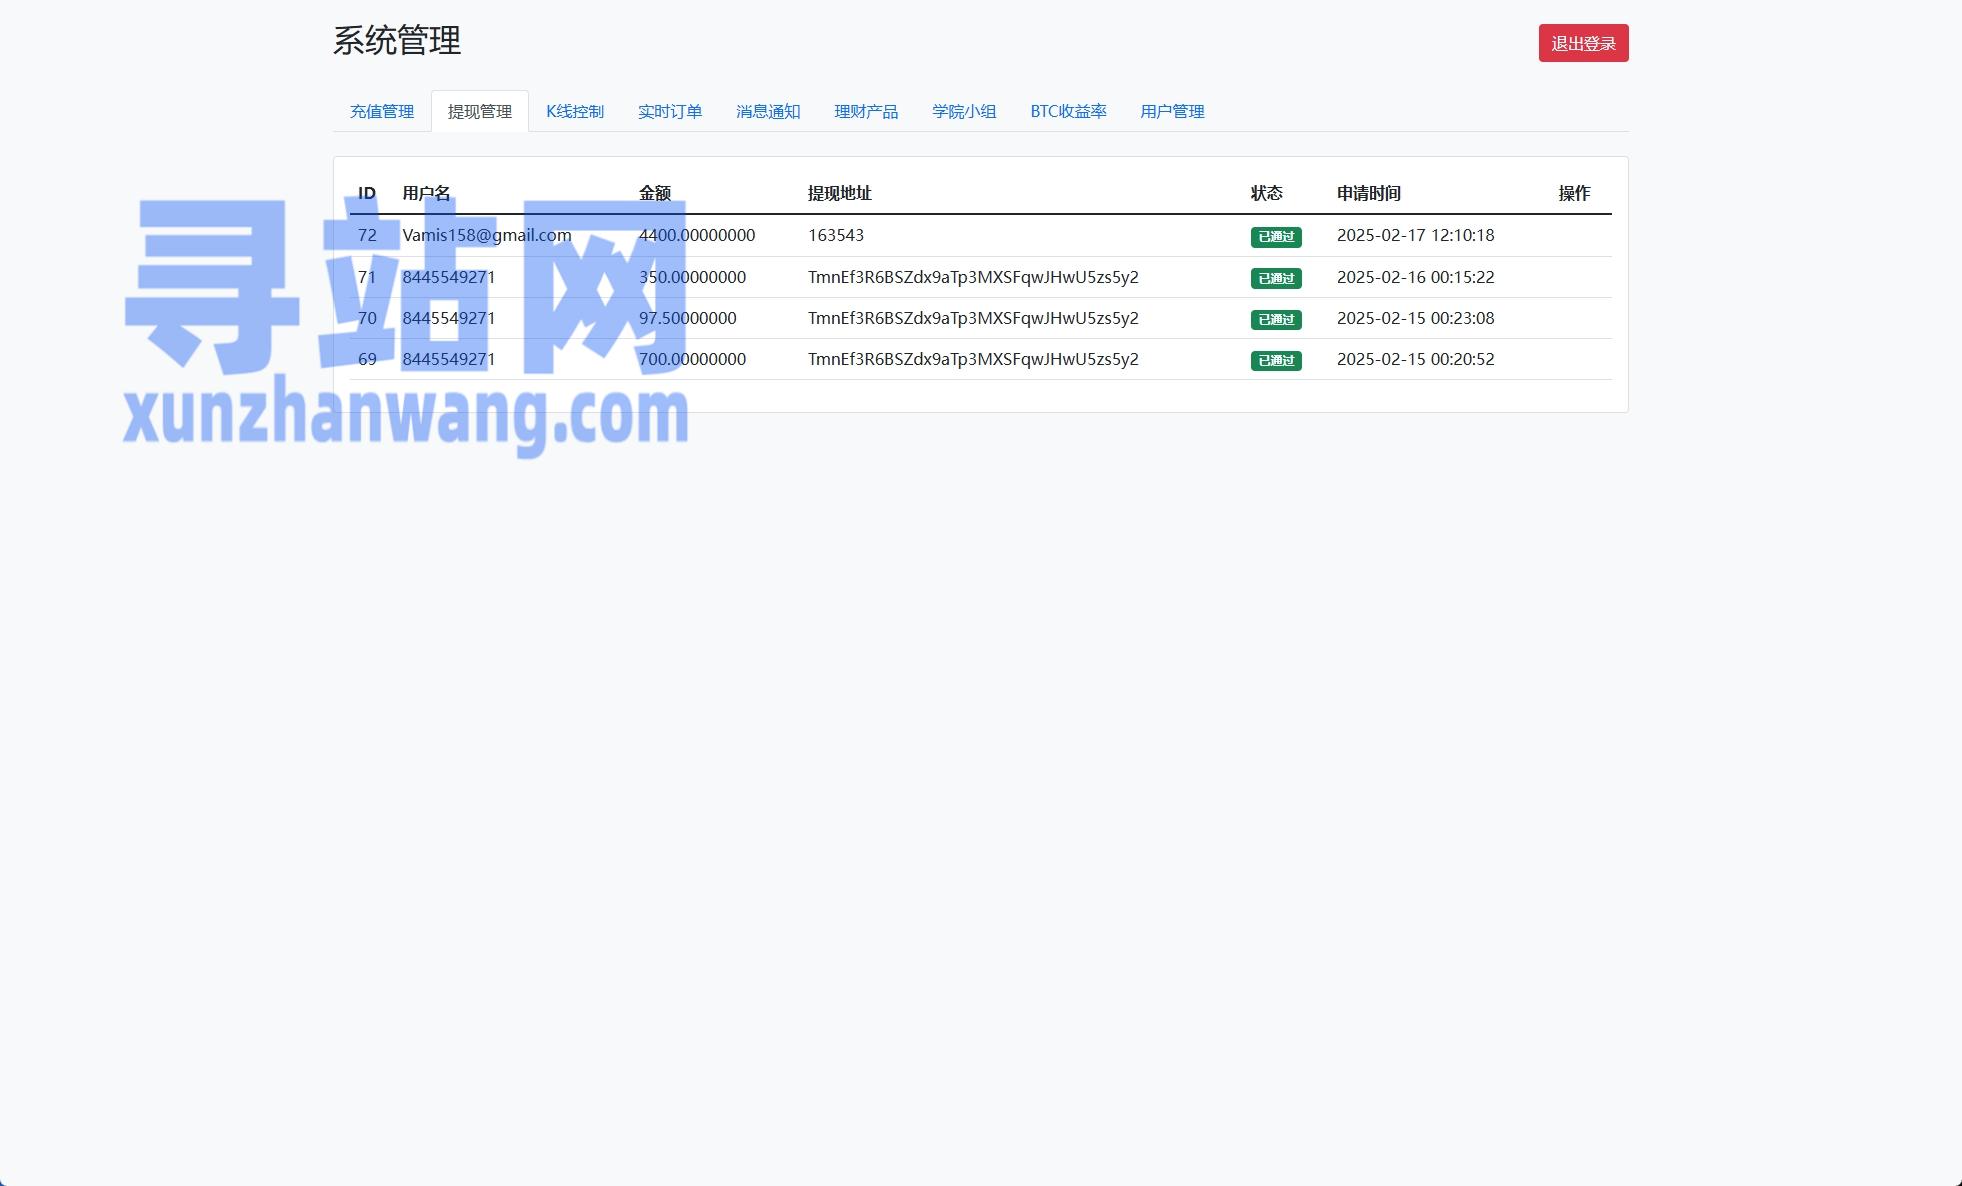Click the 提现地址 column header
1962x1186 pixels.
point(840,193)
